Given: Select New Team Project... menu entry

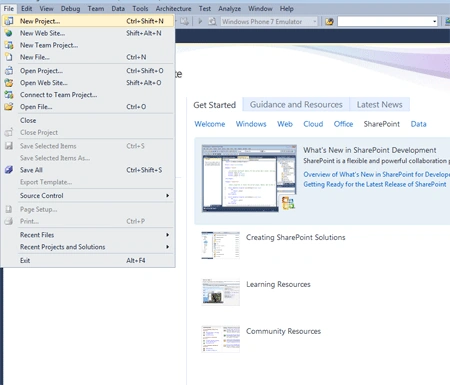Looking at the screenshot, I should coord(88,45).
